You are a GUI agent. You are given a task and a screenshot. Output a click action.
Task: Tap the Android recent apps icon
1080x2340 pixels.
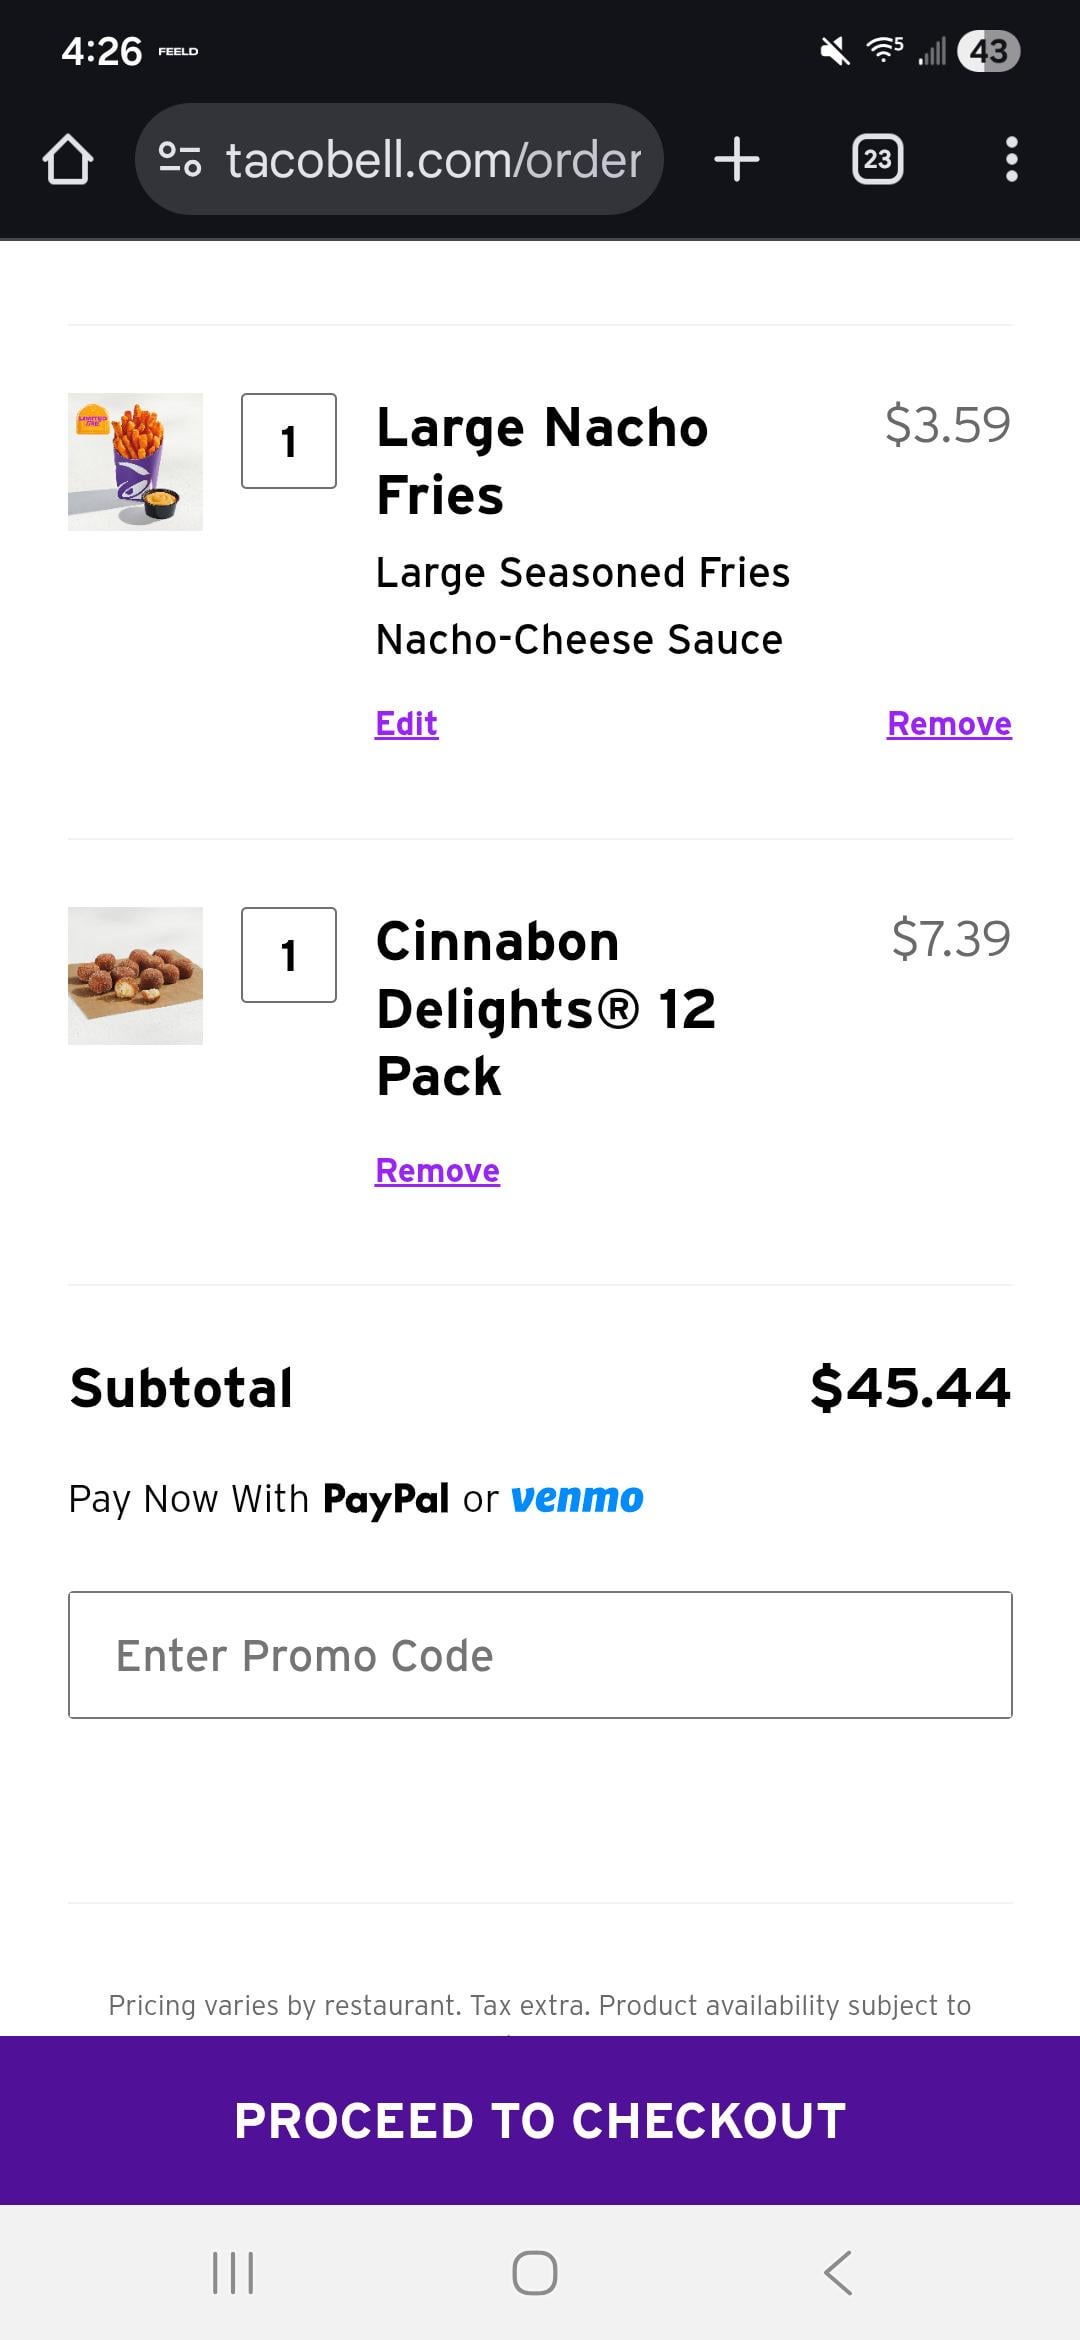click(233, 2272)
